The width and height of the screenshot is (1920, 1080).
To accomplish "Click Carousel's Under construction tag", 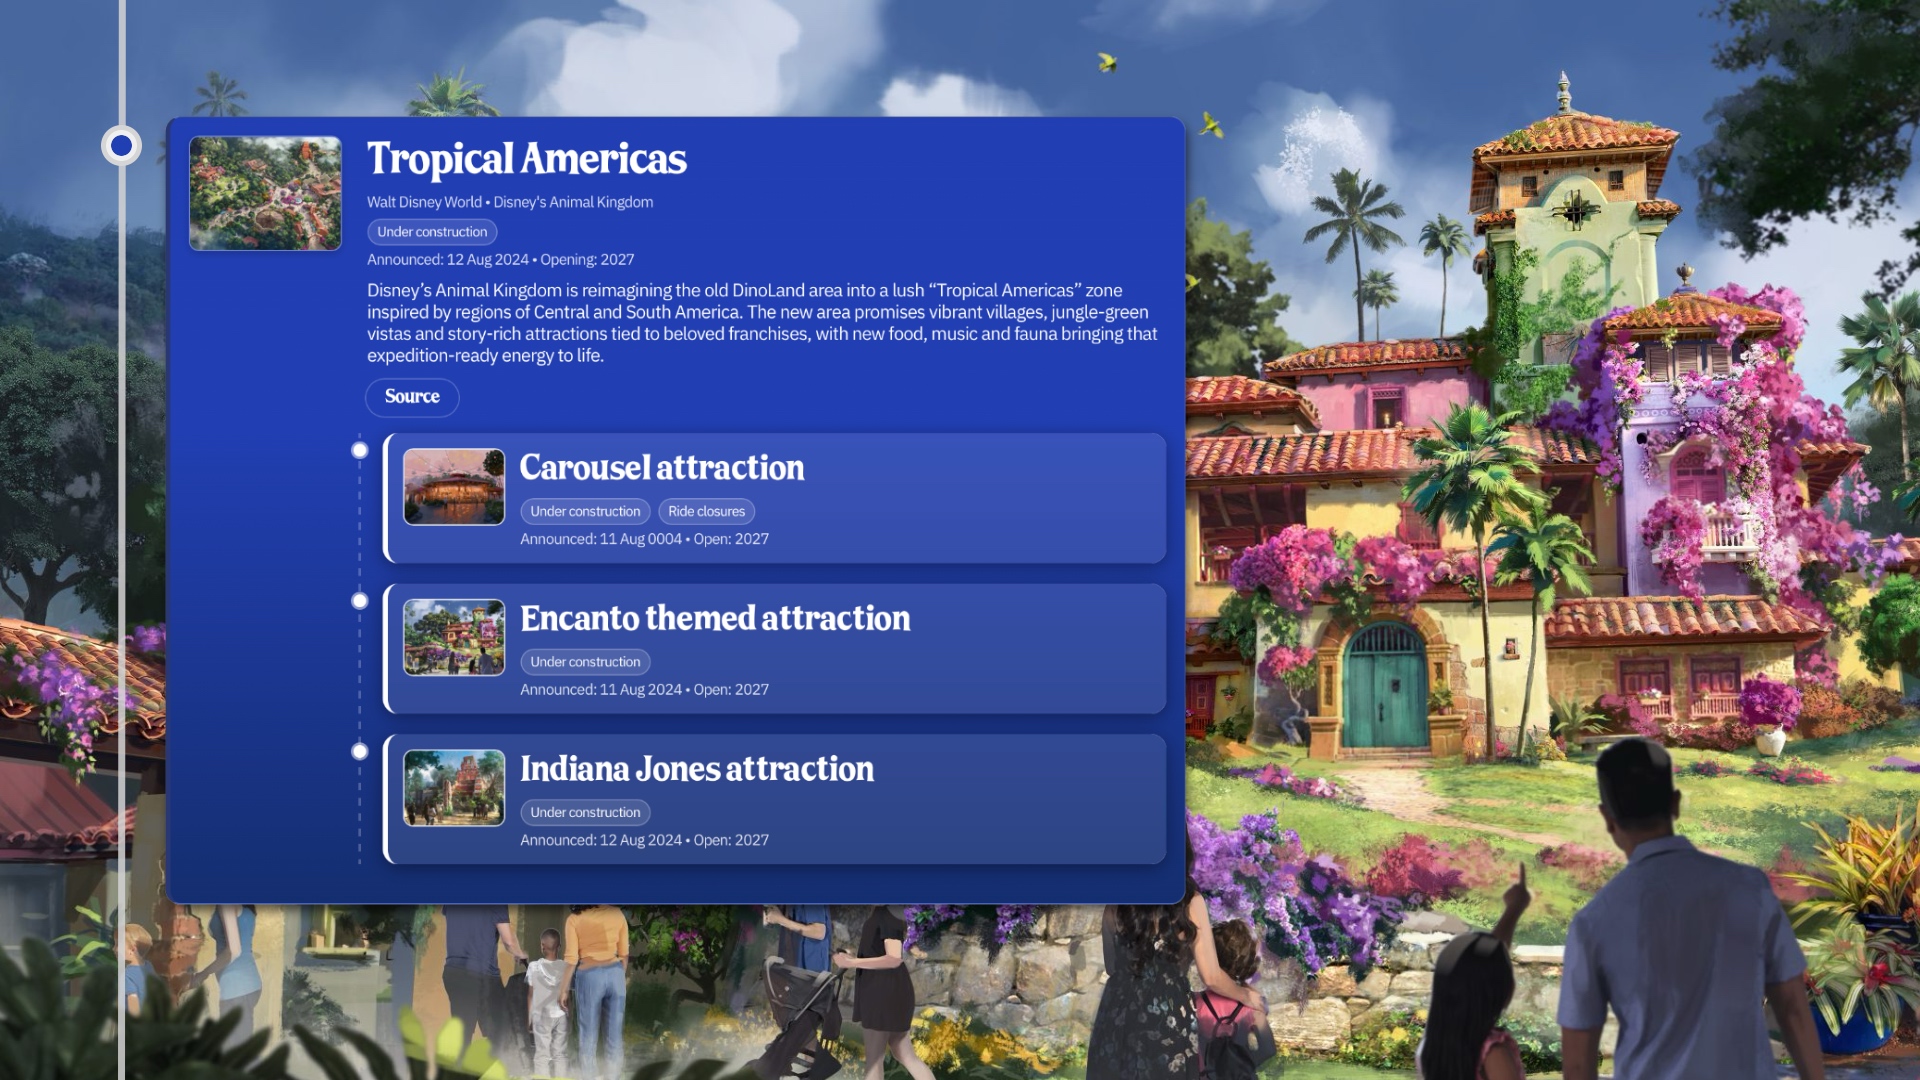I will 585,512.
